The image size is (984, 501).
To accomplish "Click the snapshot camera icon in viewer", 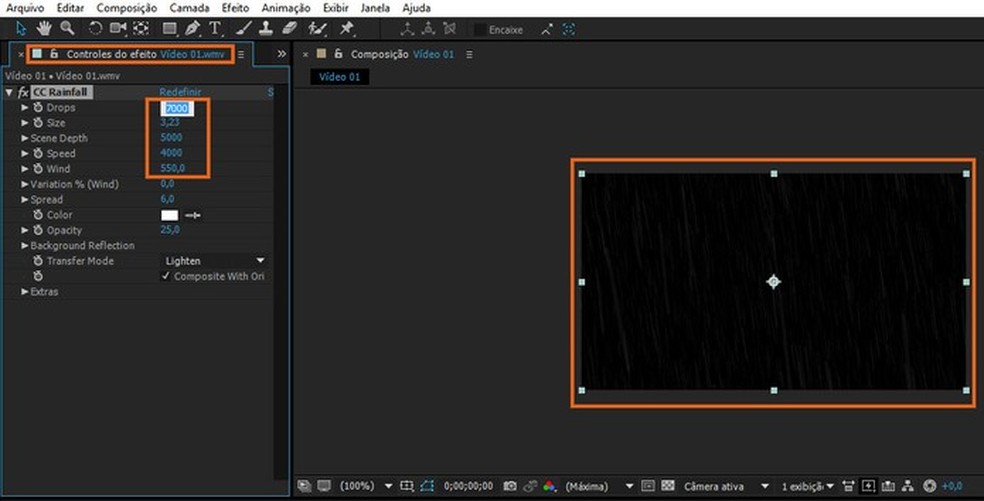I will coord(511,486).
